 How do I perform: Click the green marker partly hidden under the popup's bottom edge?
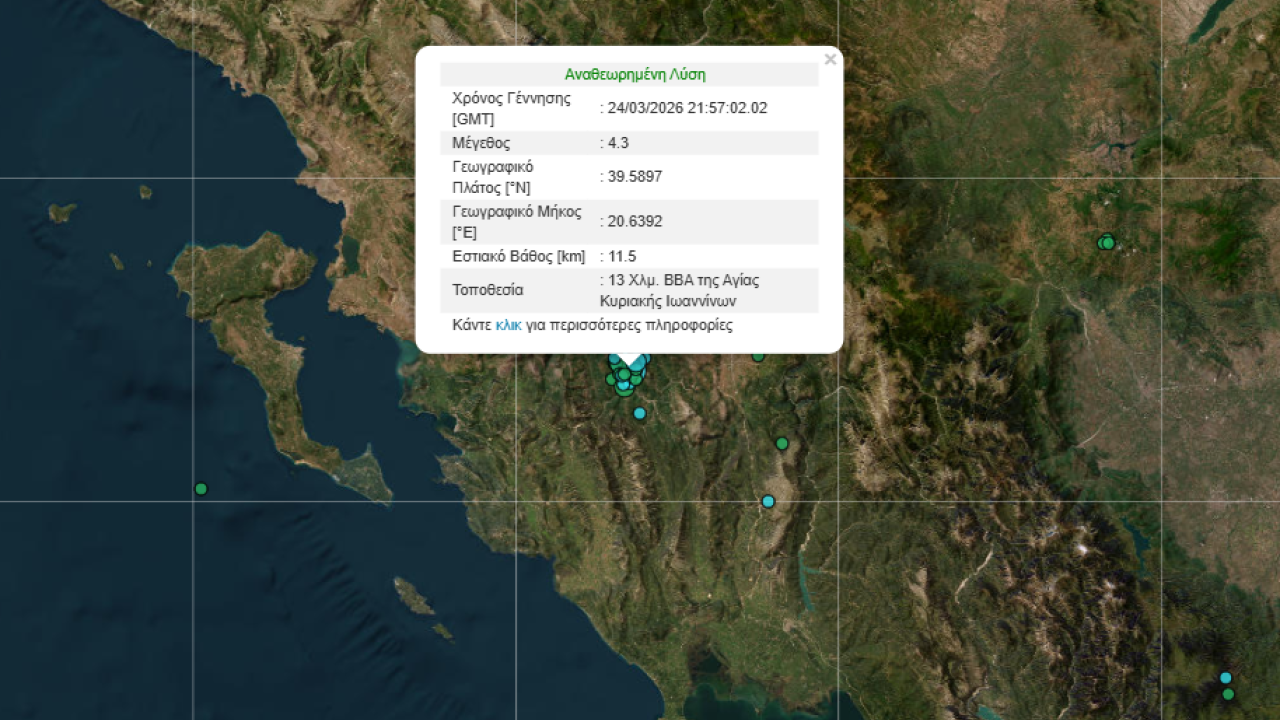758,356
